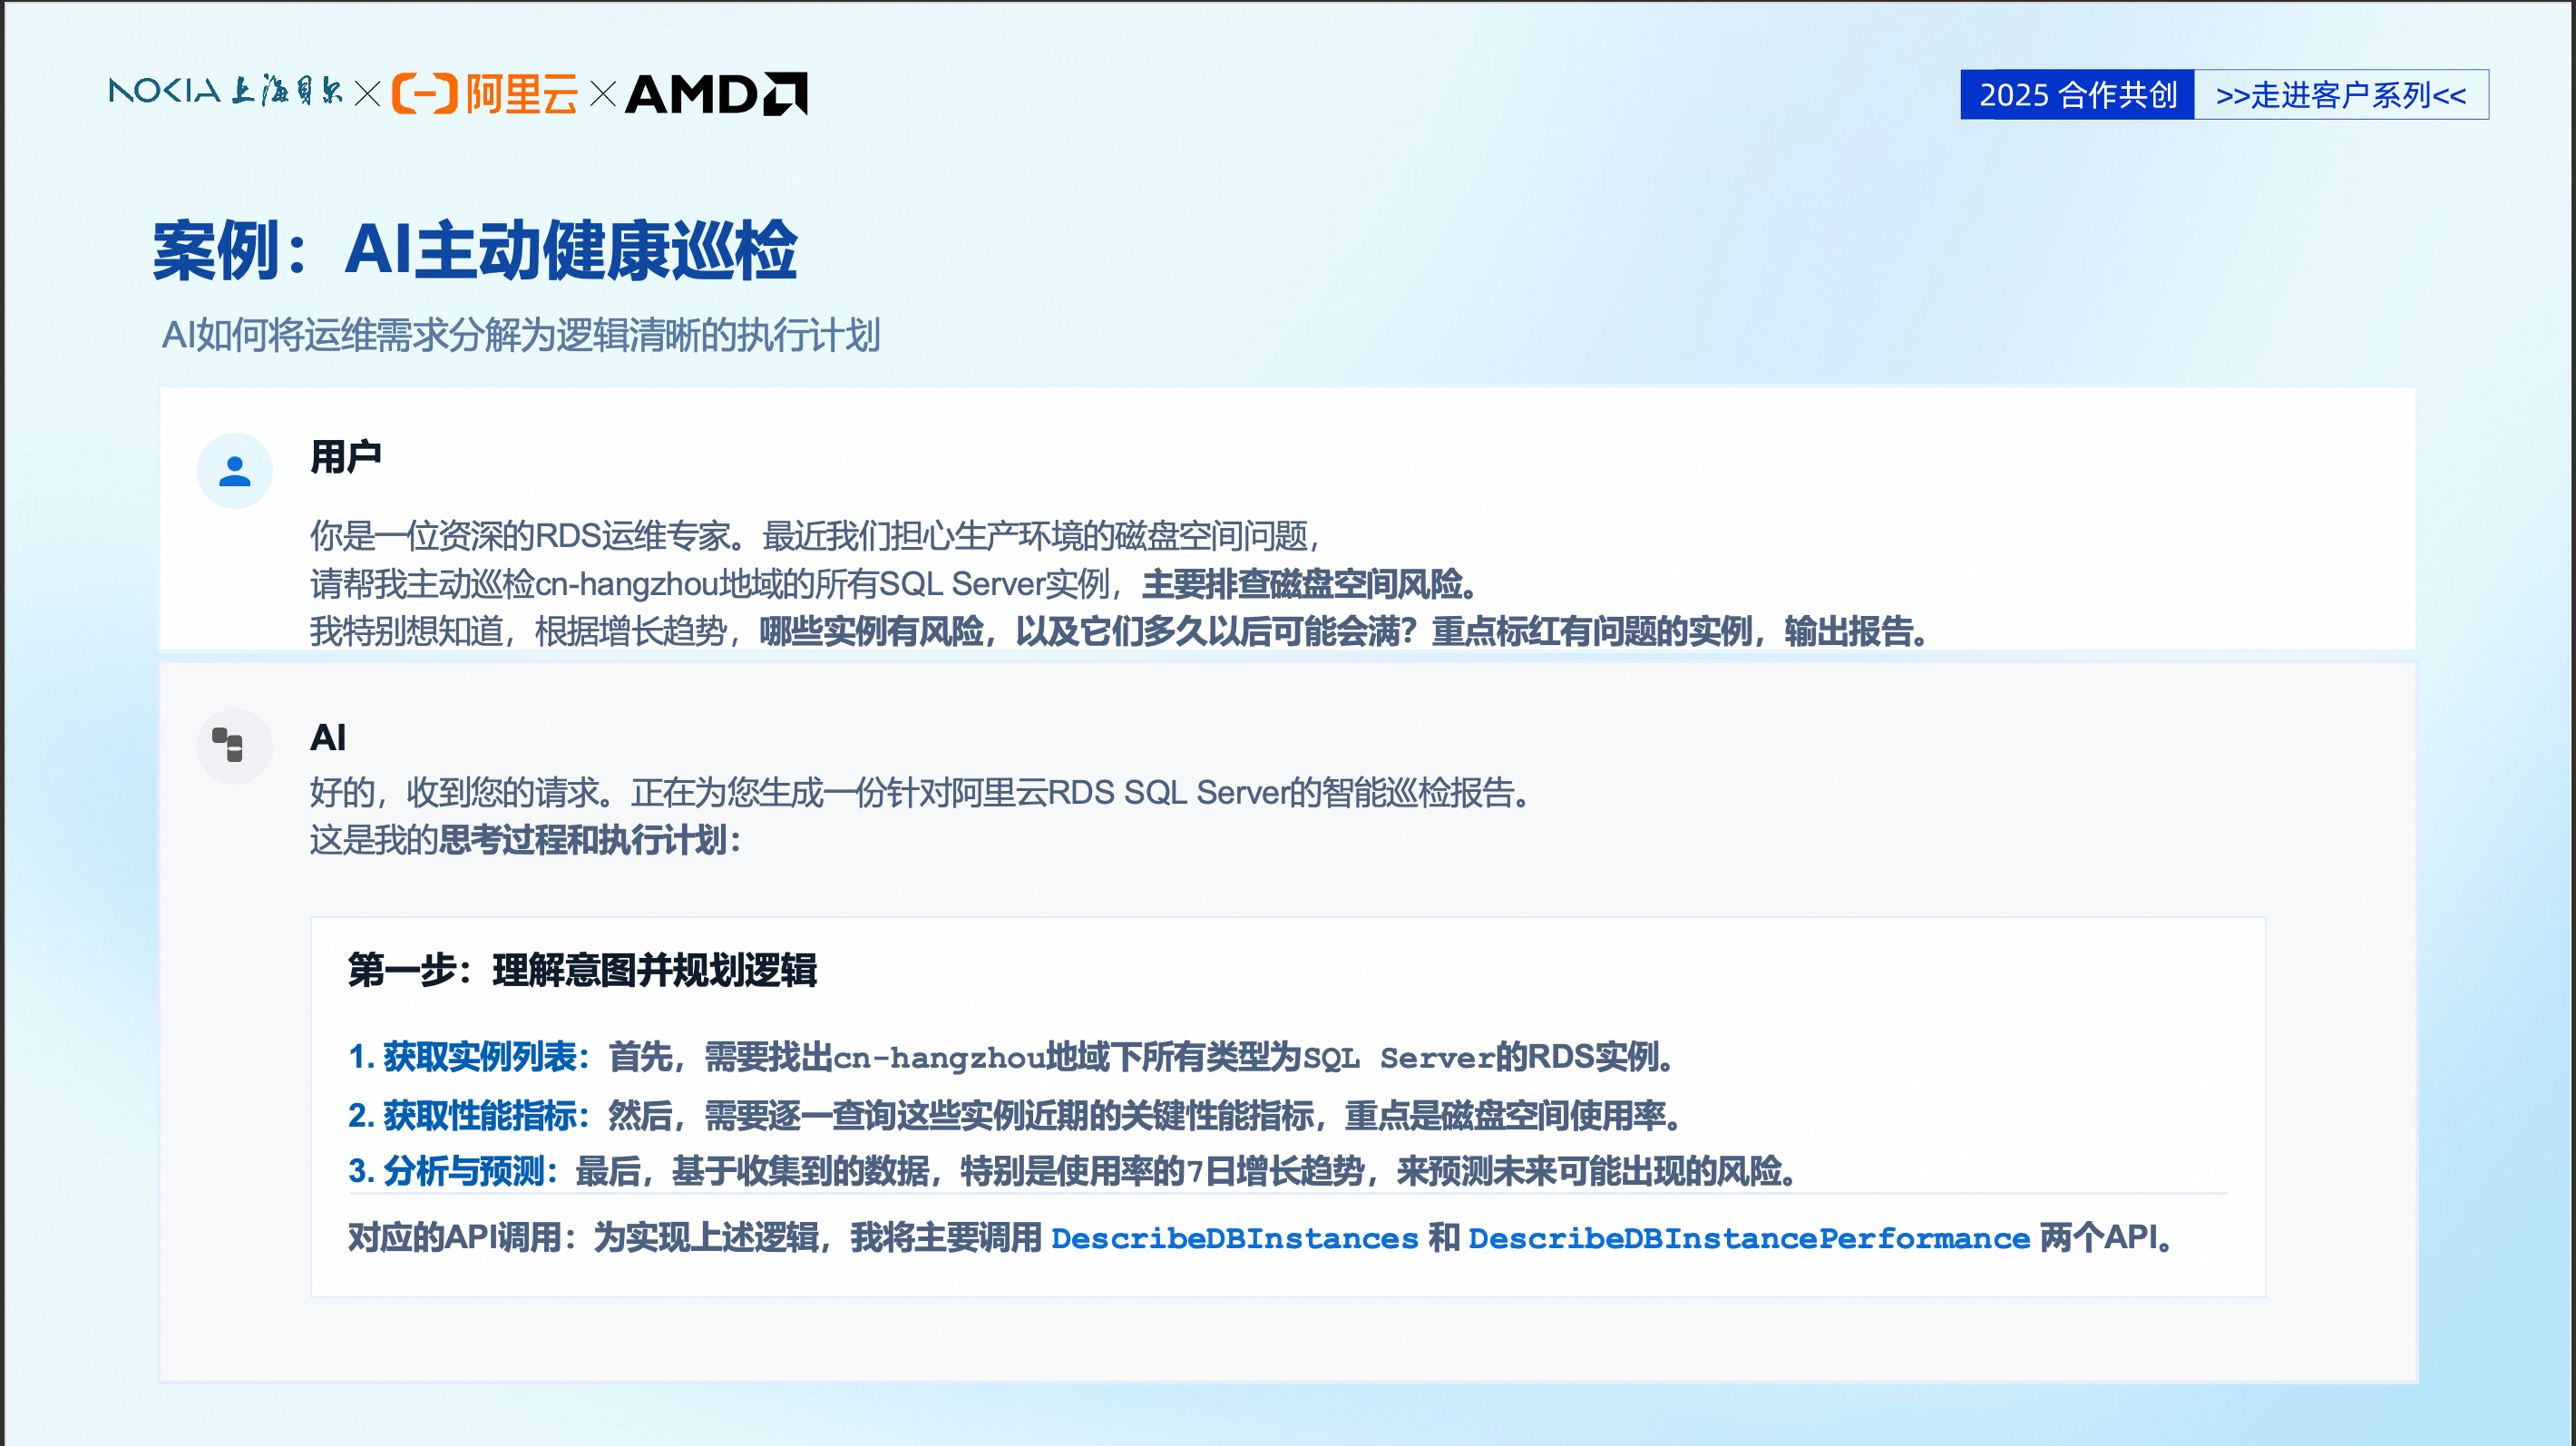2576x1446 pixels.
Task: Click the DescribeDBInstances API name
Action: pyautogui.click(x=1234, y=1238)
